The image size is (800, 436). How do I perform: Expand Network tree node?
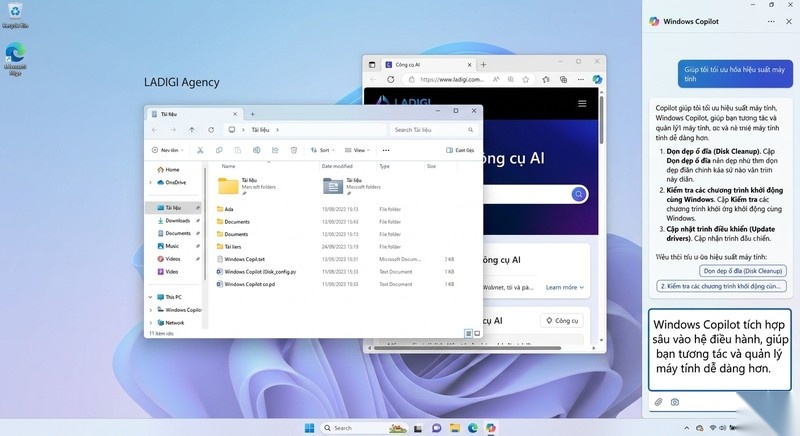(151, 323)
